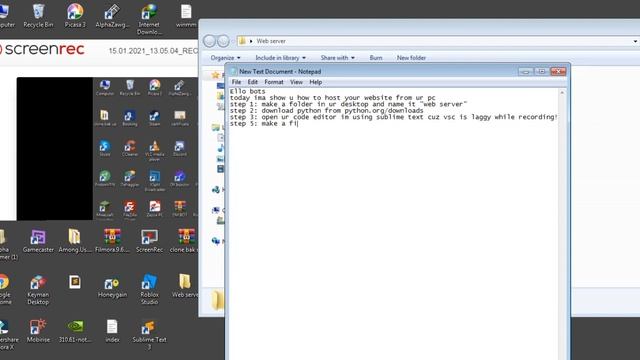Launch ScreenRec from the desktop
This screenshot has height=360, width=640.
click(149, 241)
